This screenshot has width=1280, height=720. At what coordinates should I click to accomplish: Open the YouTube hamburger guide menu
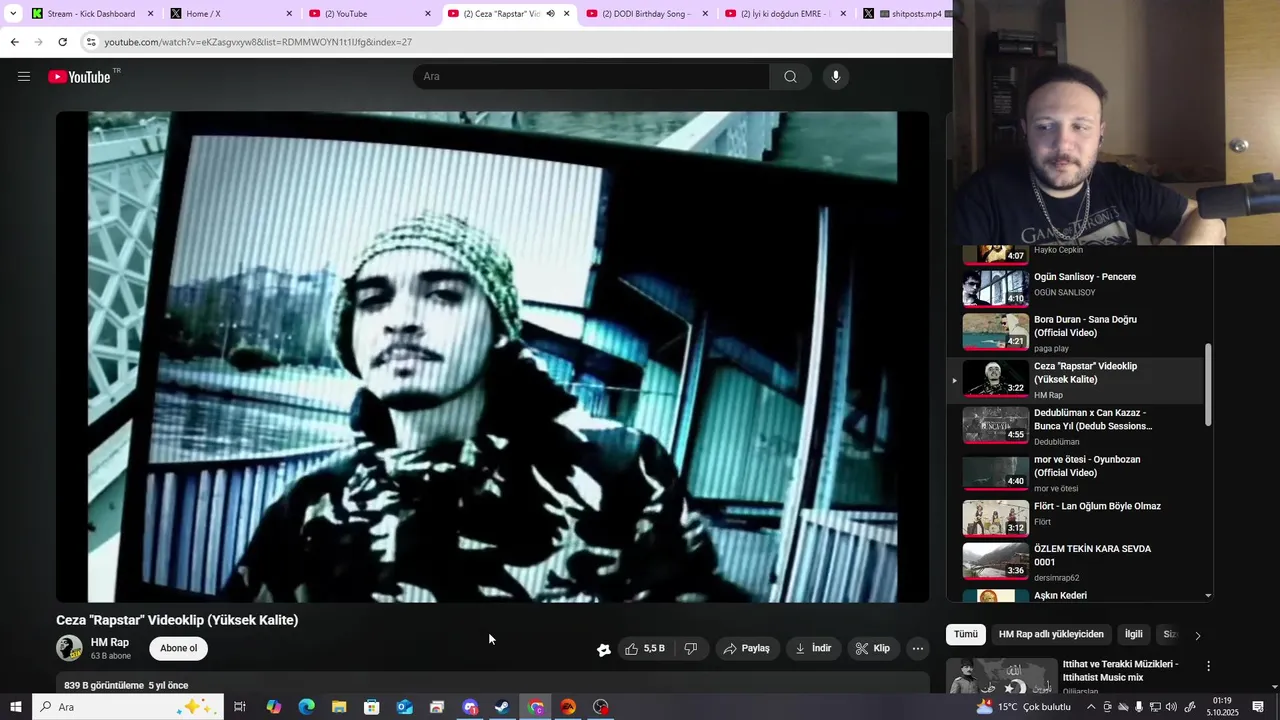click(24, 76)
